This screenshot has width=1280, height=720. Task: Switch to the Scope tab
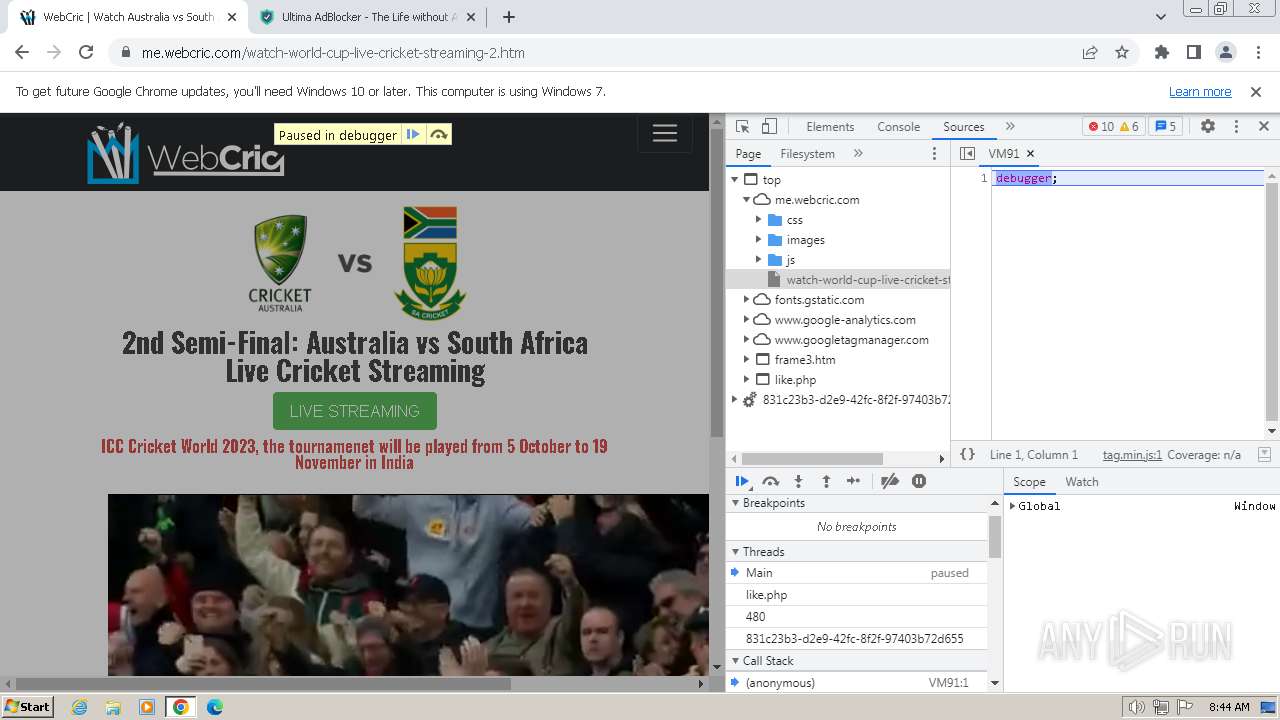point(1029,482)
